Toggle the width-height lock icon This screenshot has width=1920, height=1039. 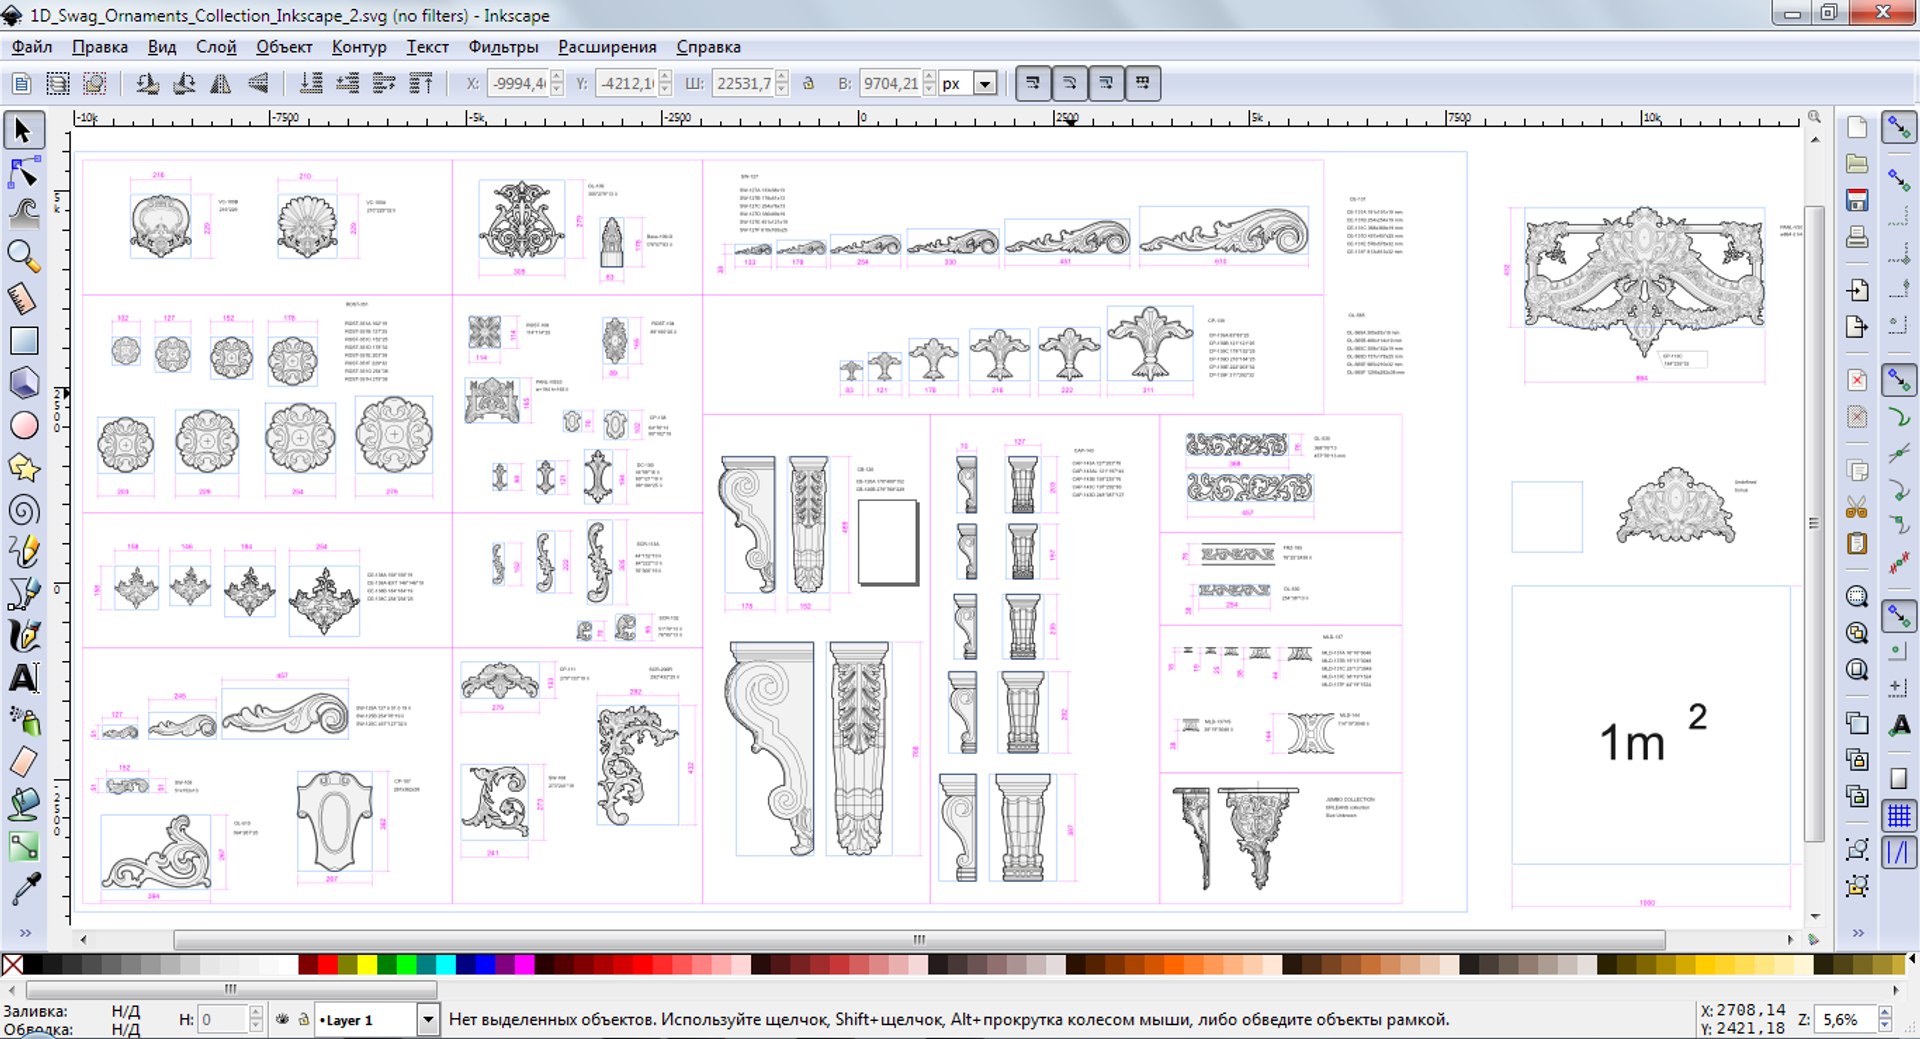[x=808, y=84]
